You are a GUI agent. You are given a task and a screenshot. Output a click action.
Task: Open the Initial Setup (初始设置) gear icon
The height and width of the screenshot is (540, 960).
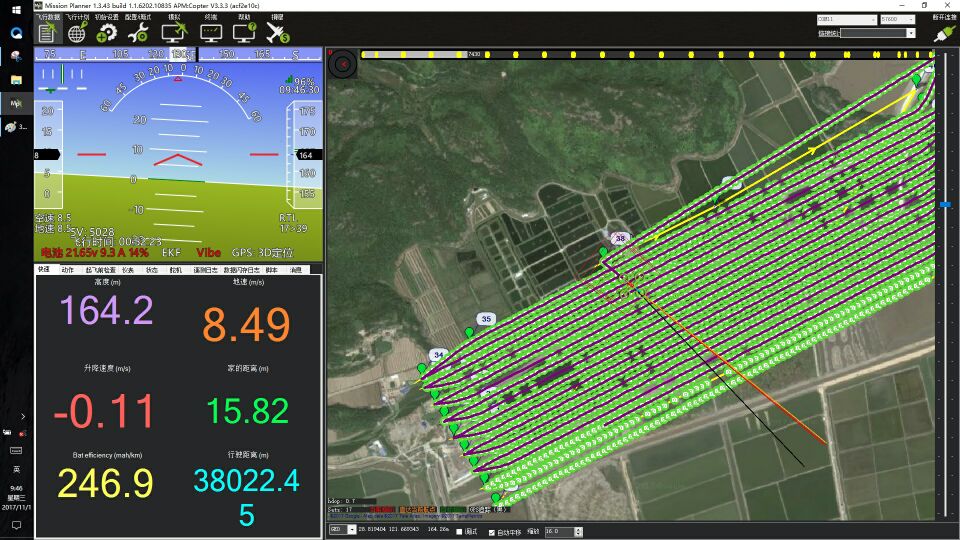click(x=107, y=32)
